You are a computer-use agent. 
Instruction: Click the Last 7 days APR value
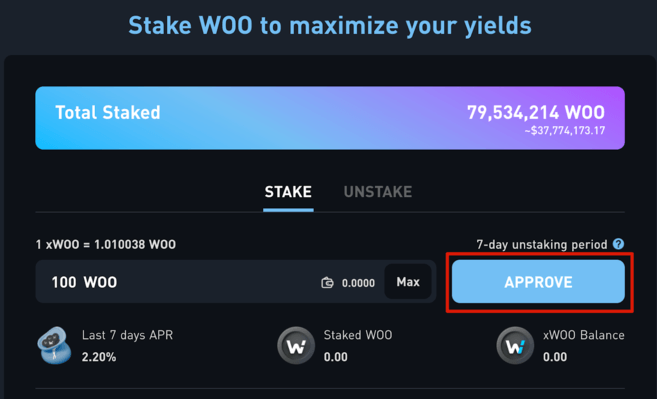(x=99, y=357)
